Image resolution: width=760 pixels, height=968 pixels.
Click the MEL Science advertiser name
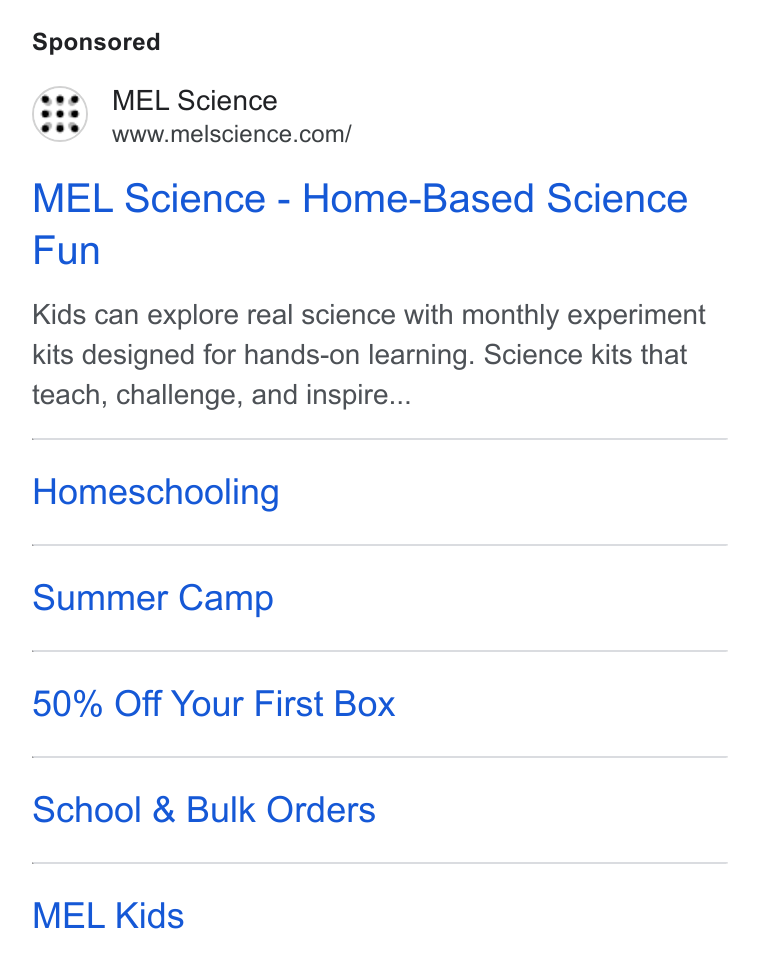click(194, 101)
